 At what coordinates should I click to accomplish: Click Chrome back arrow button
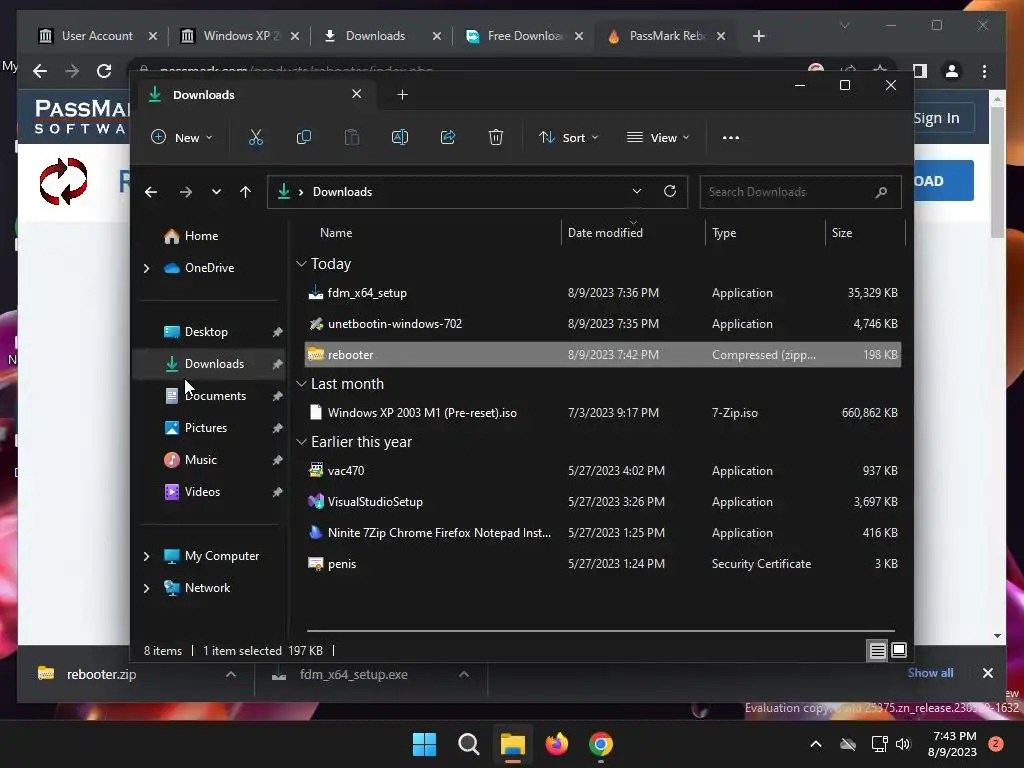(40, 71)
